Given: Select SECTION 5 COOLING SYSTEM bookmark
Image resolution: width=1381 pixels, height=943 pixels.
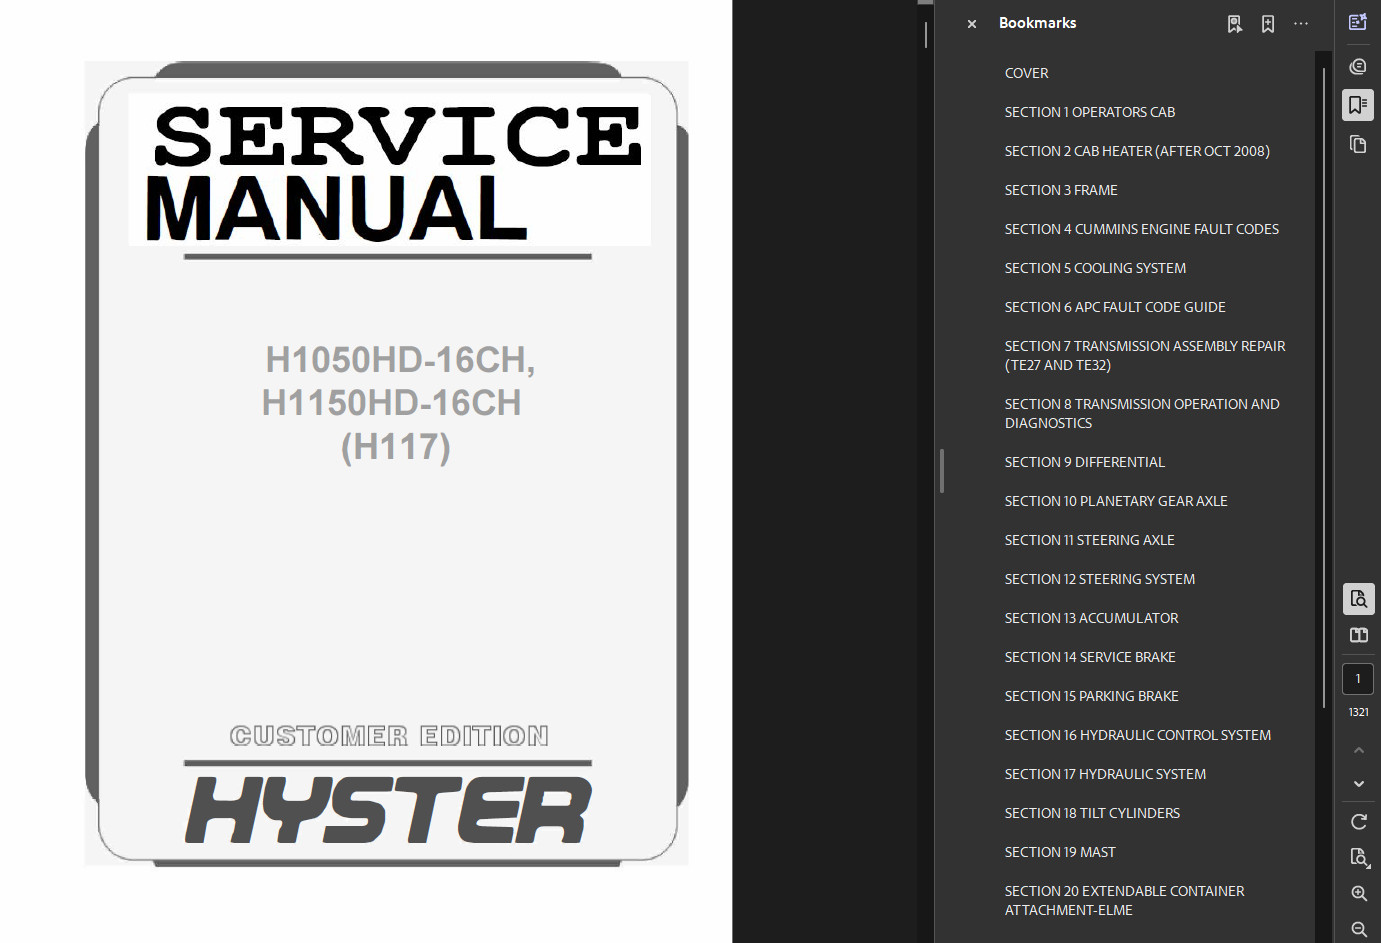Looking at the screenshot, I should point(1095,268).
